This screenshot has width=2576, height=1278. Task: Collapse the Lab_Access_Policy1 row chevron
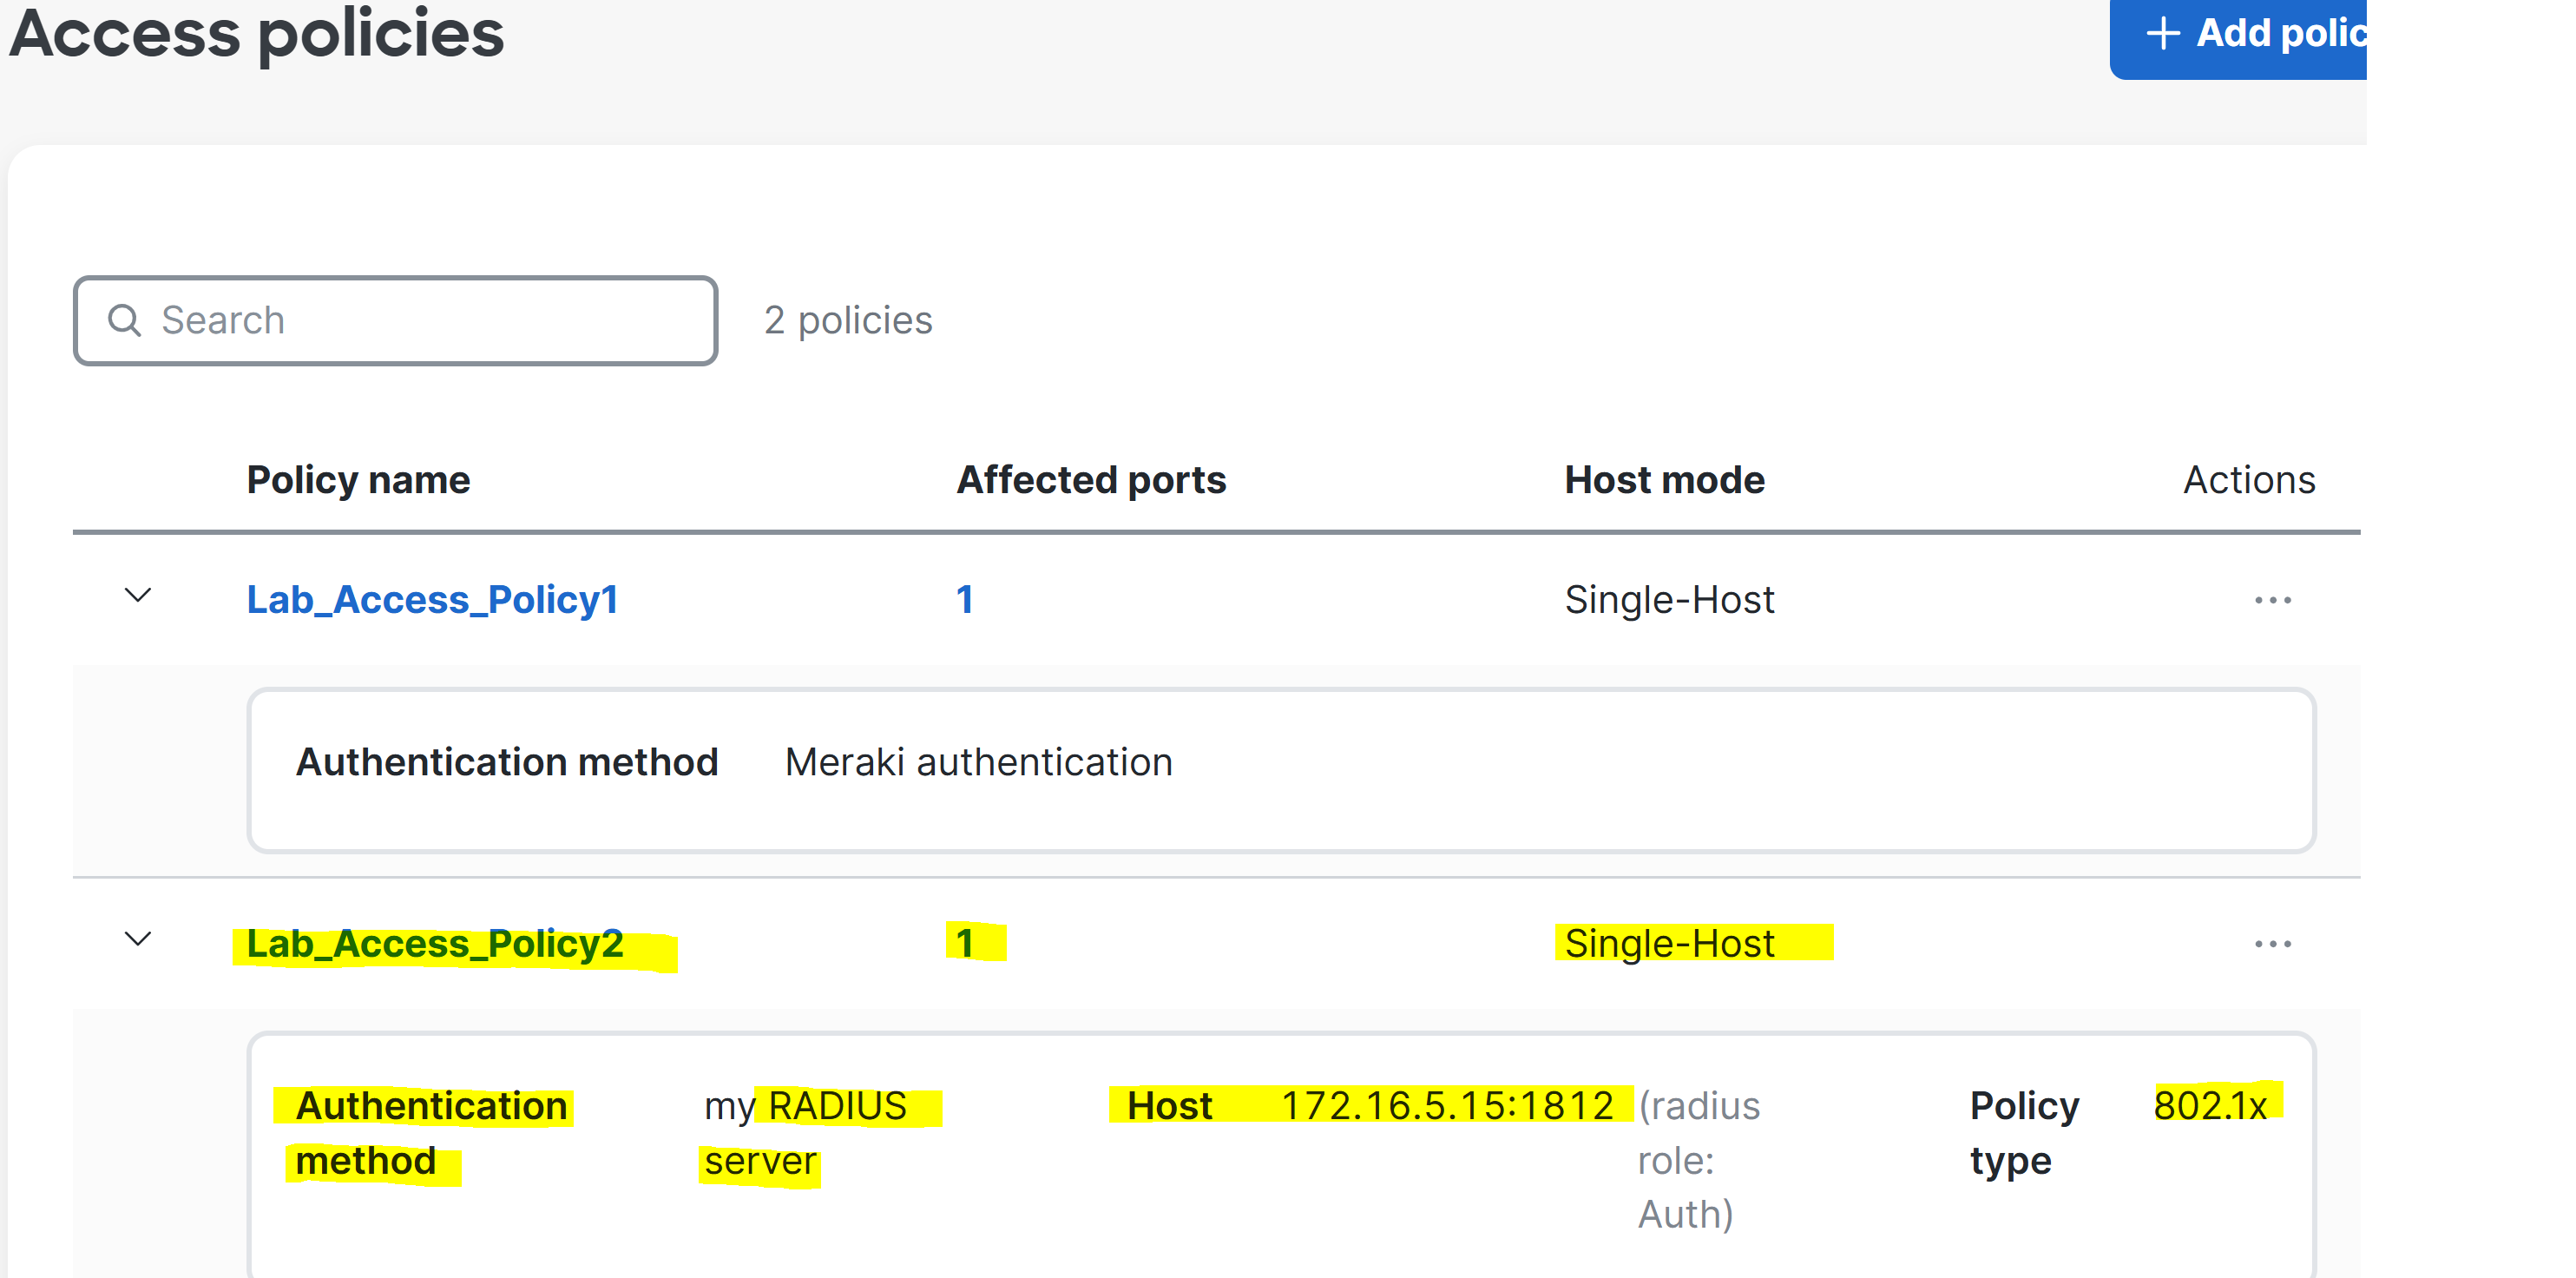pyautogui.click(x=138, y=596)
